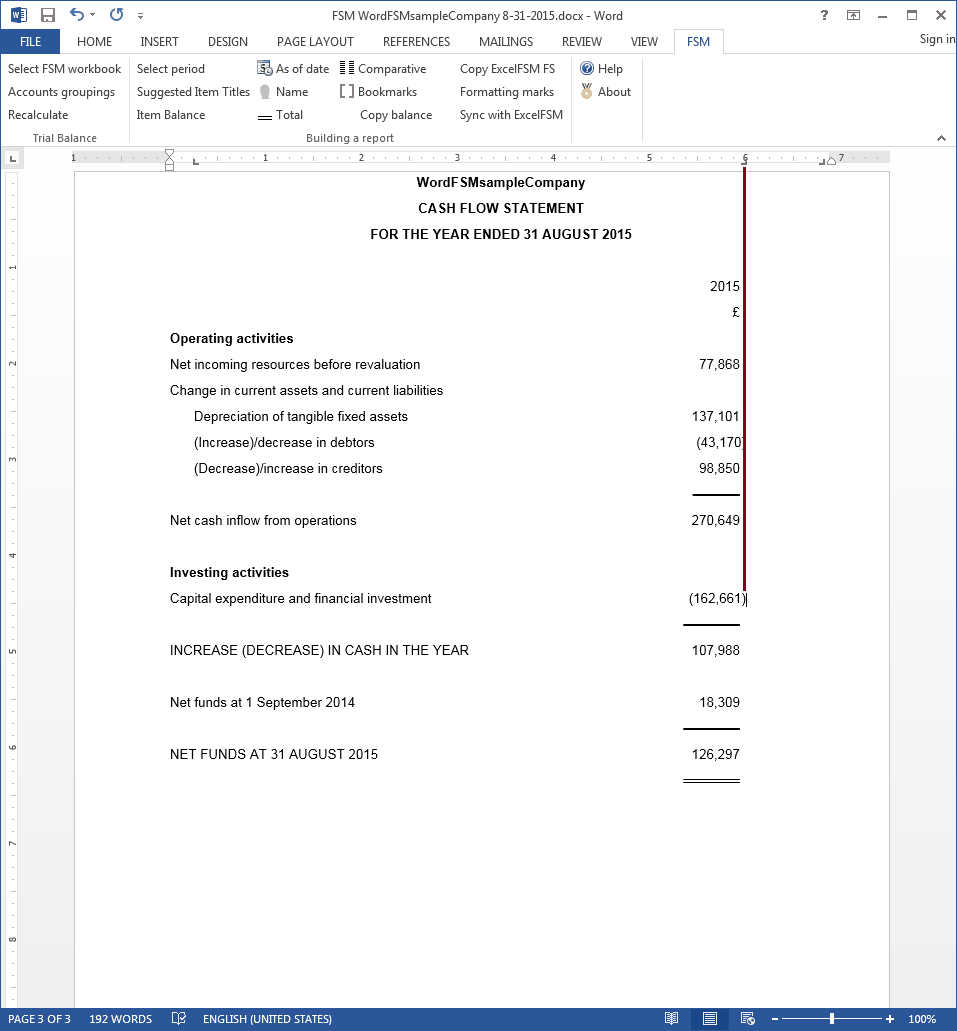Click Sync with ExcelFSM

coord(511,114)
